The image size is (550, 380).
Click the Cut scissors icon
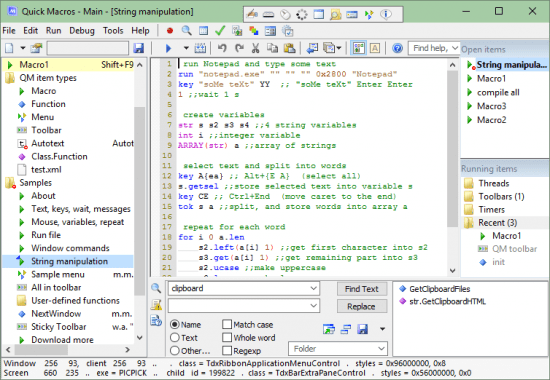(x=255, y=48)
